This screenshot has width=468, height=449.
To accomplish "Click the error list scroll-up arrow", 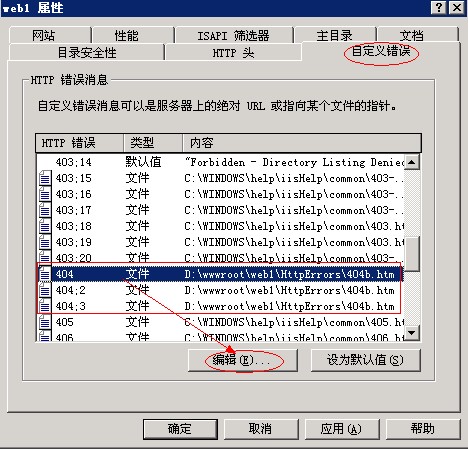I will pos(412,162).
